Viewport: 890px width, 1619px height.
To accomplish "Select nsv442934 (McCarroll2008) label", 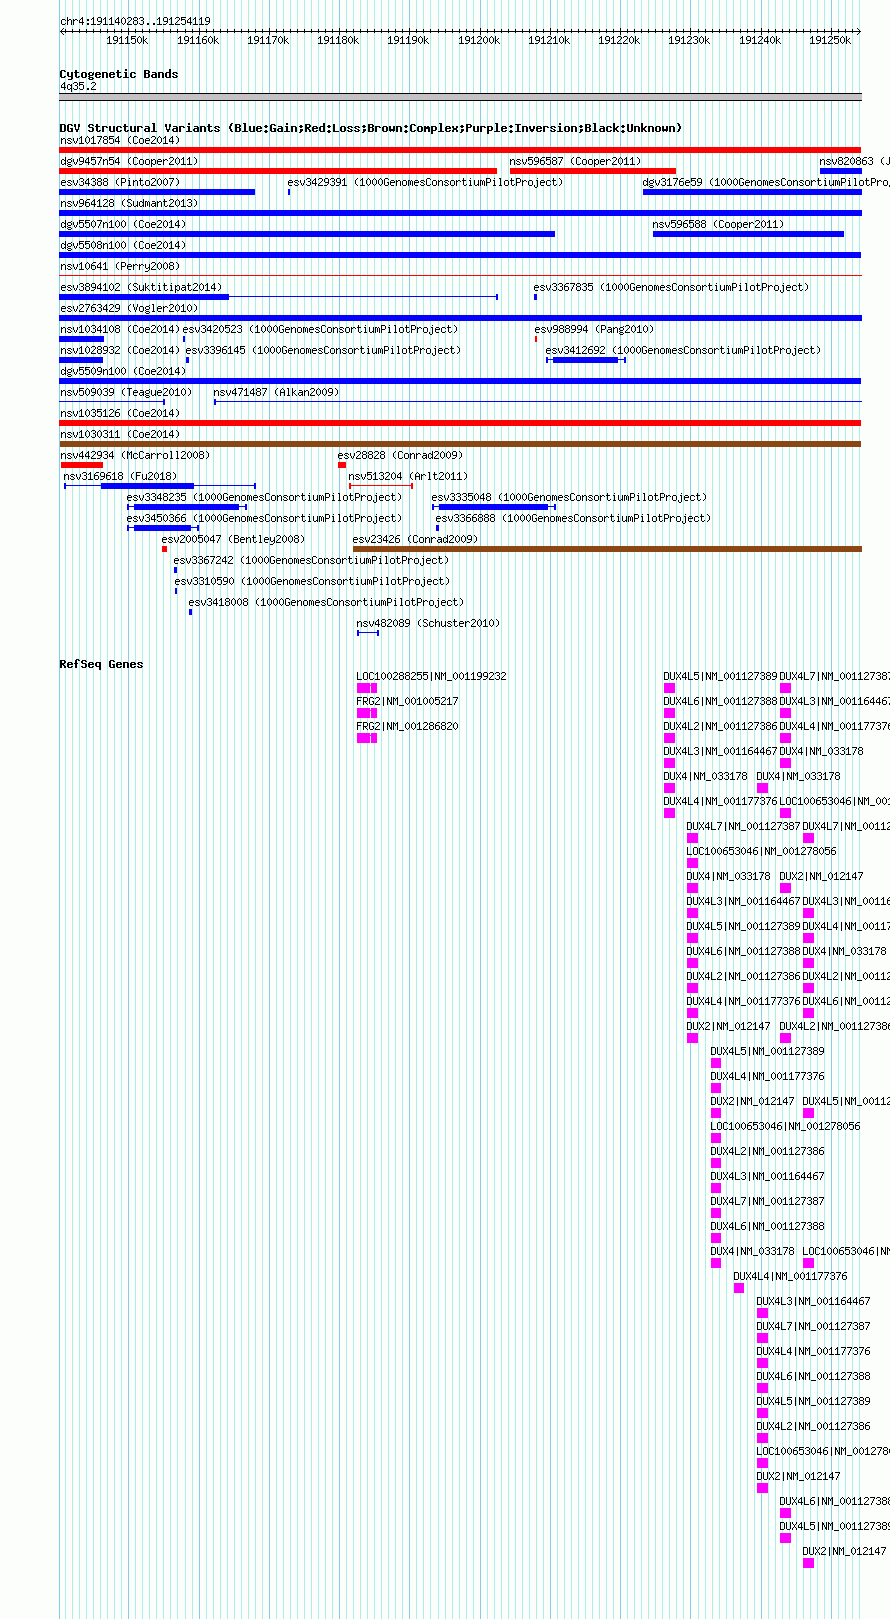I will coord(135,455).
